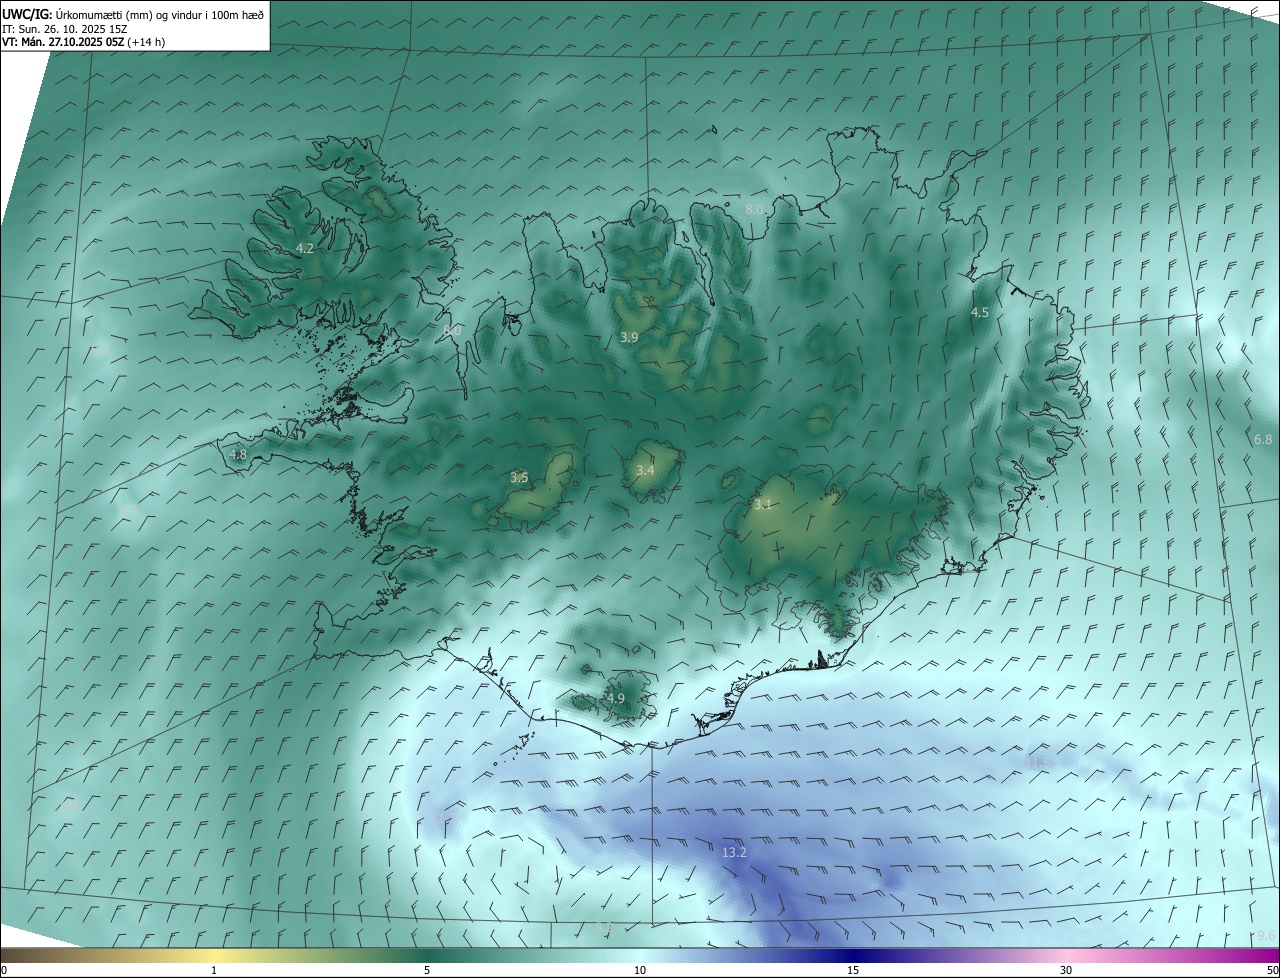This screenshot has width=1280, height=978.
Task: Click the 4.8 value on the Snæfellsnes peninsula
Action: (238, 455)
